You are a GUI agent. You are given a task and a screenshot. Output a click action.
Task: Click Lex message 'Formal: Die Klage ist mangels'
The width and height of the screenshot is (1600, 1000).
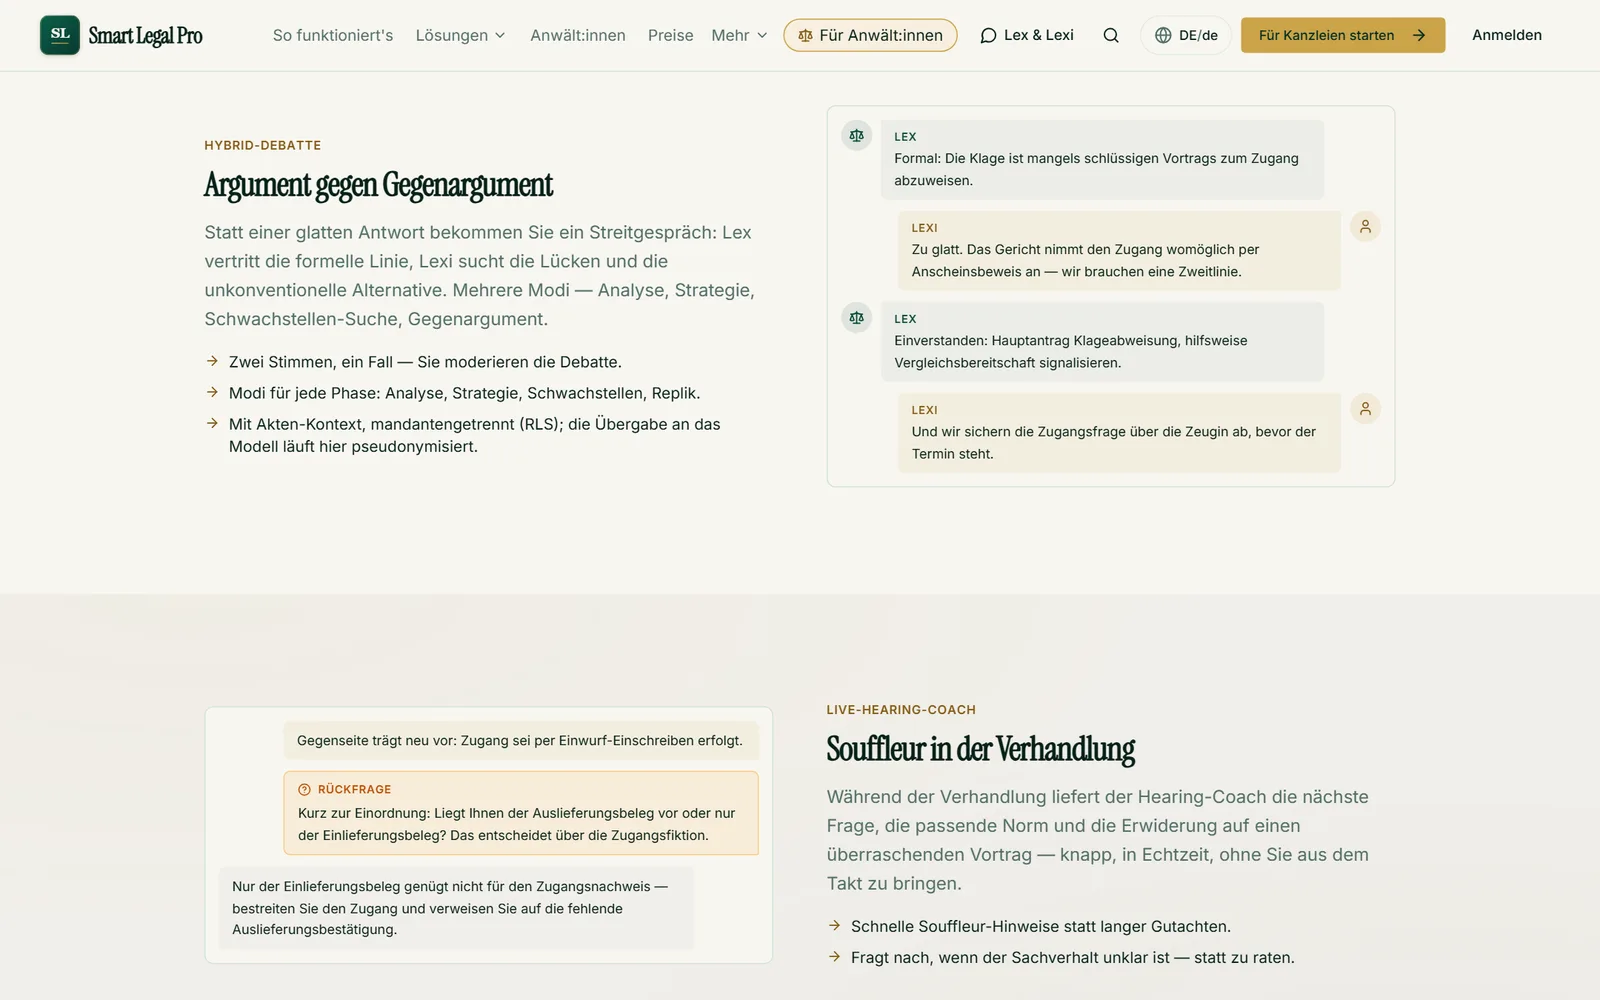tap(1102, 160)
